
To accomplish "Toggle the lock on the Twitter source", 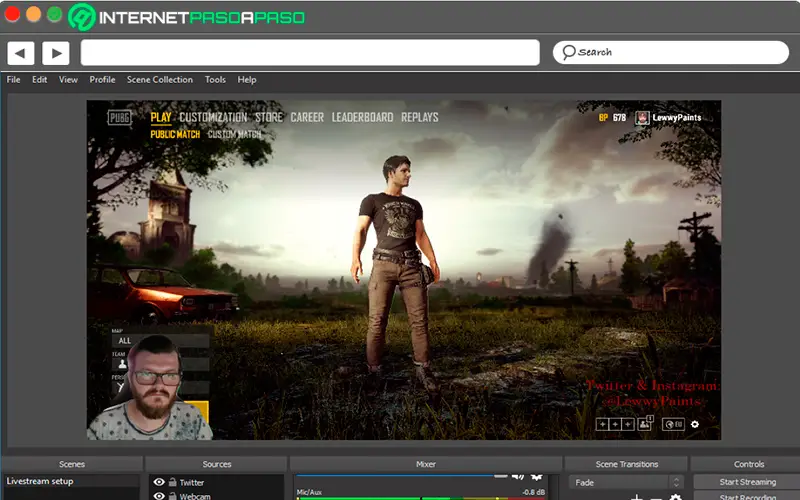I will tap(173, 482).
